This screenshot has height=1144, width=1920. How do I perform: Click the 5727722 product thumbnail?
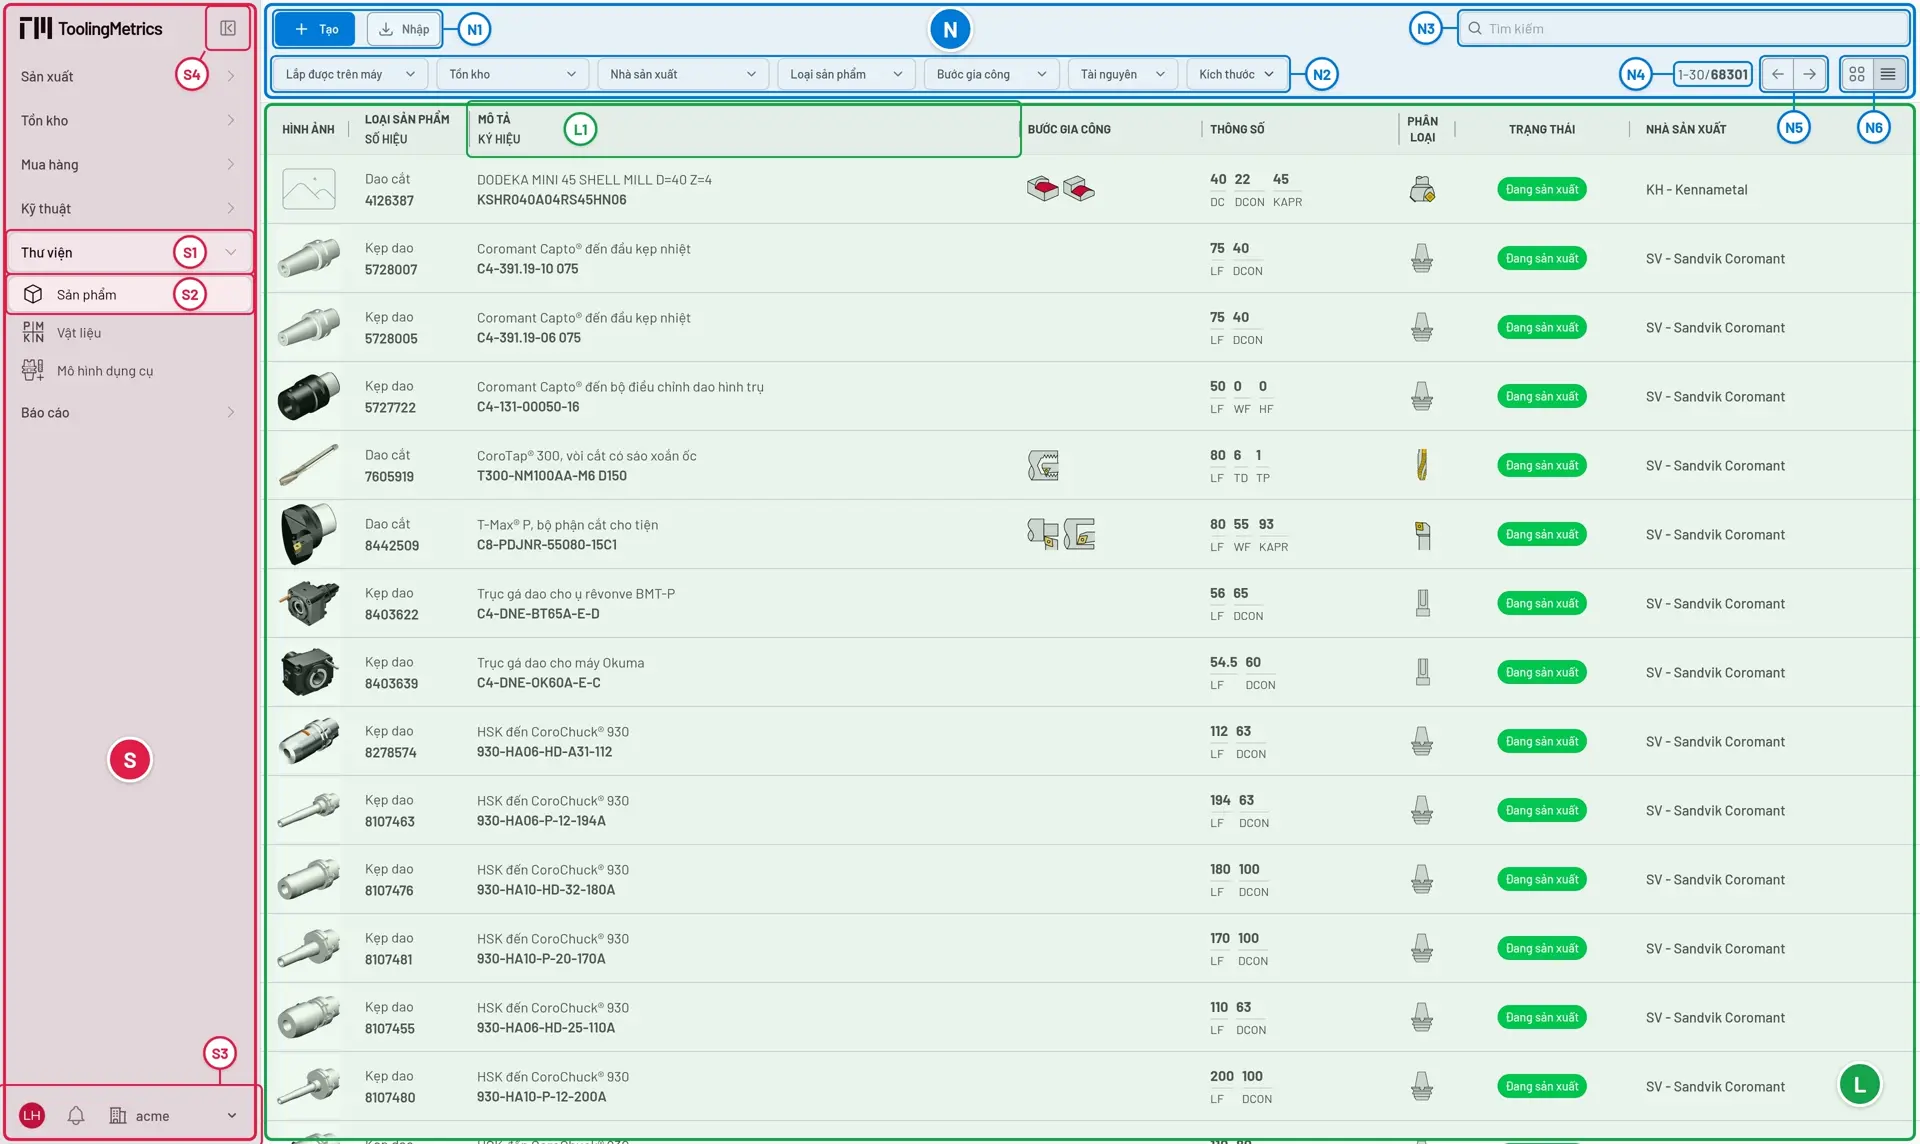(308, 396)
